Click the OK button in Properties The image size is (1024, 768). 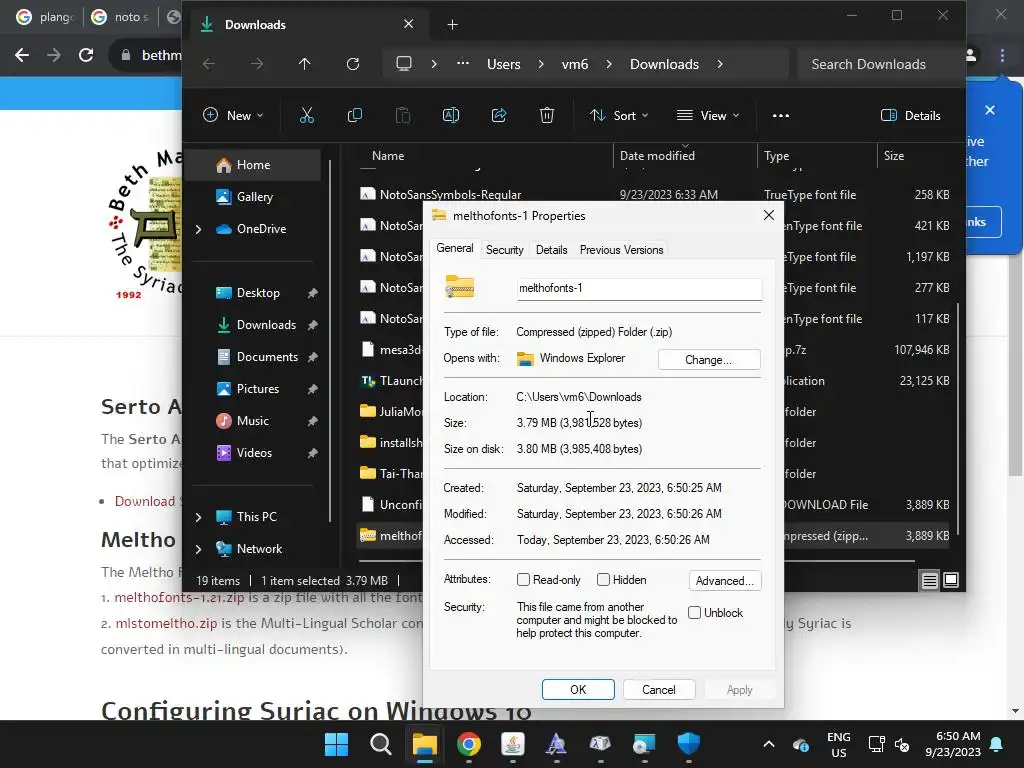click(x=578, y=690)
